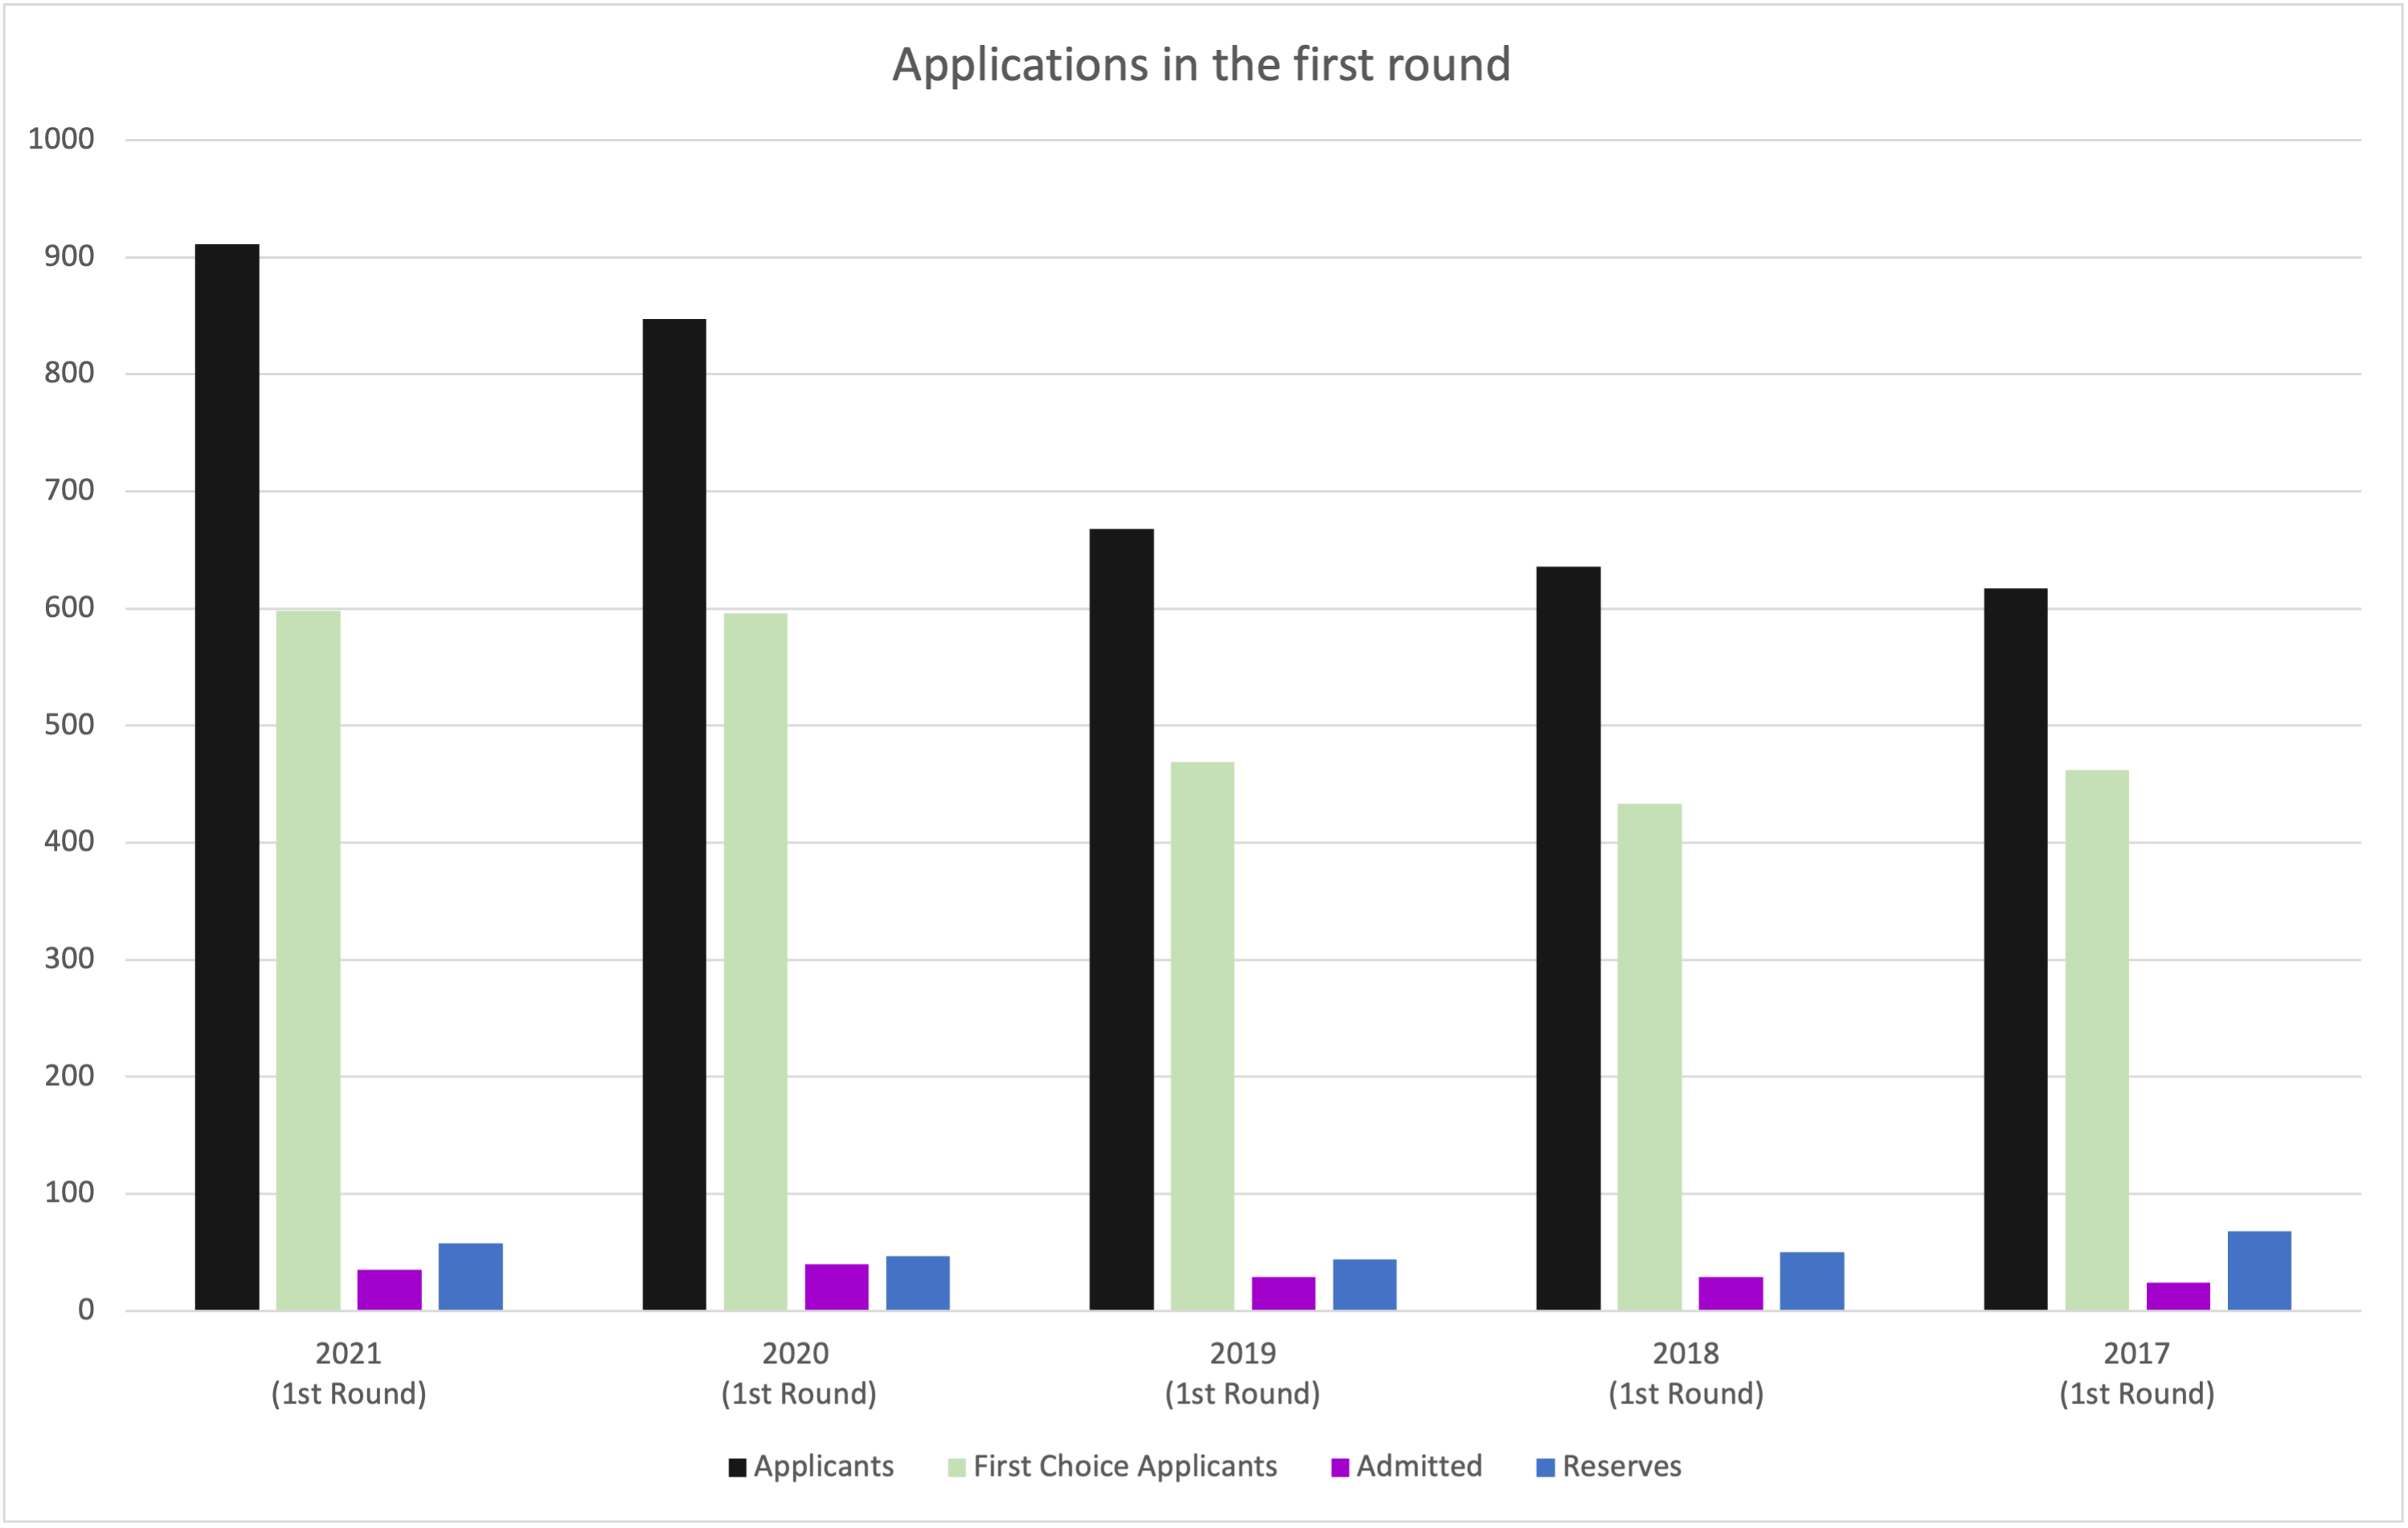Select the 2021 Admitted purple bar
This screenshot has height=1528, width=2408.
(389, 1290)
